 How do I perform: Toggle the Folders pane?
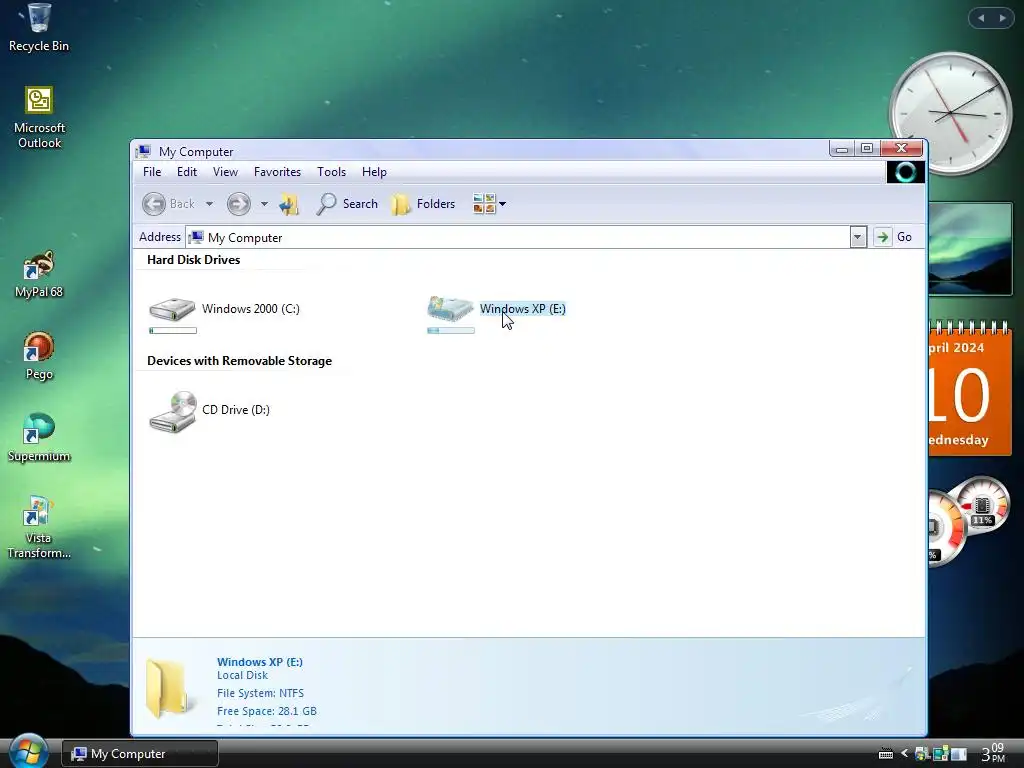tap(423, 204)
